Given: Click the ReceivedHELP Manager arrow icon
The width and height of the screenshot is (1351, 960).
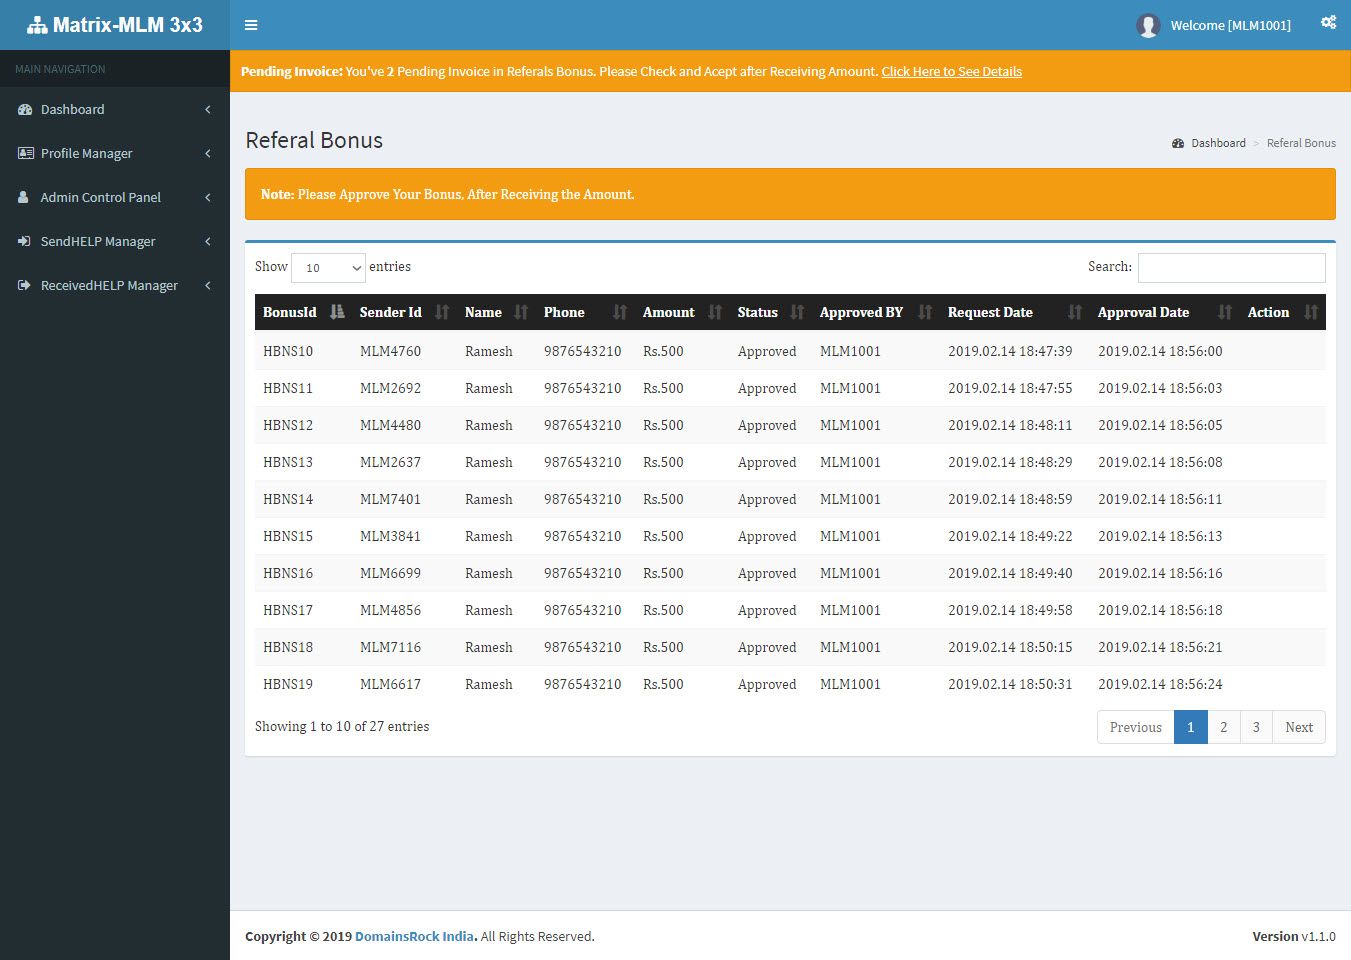Looking at the screenshot, I should point(24,285).
